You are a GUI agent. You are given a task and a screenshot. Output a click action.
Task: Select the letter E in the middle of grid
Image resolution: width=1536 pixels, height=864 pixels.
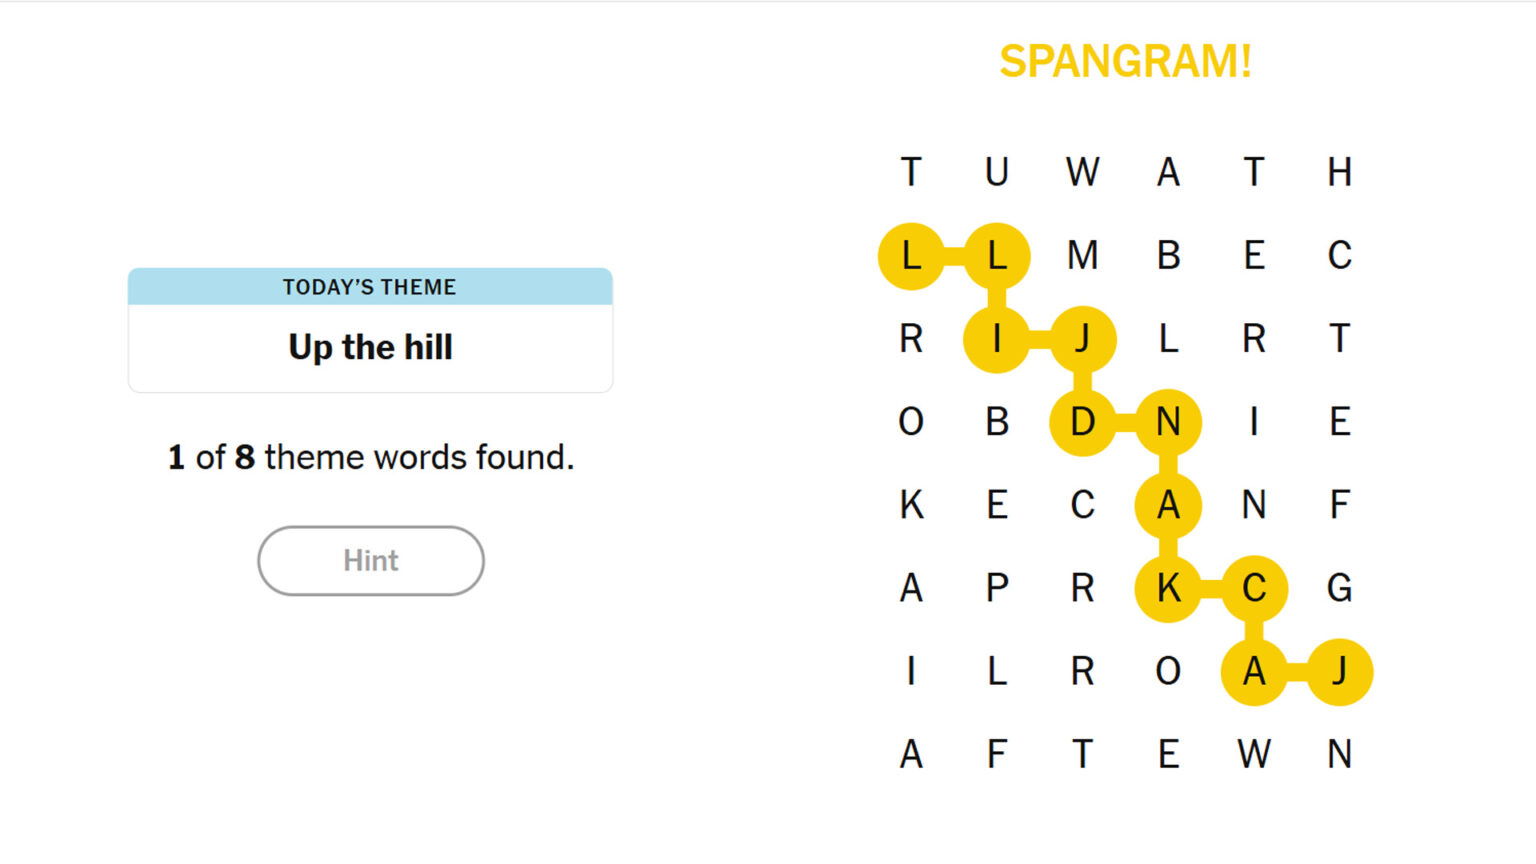[x=997, y=505]
